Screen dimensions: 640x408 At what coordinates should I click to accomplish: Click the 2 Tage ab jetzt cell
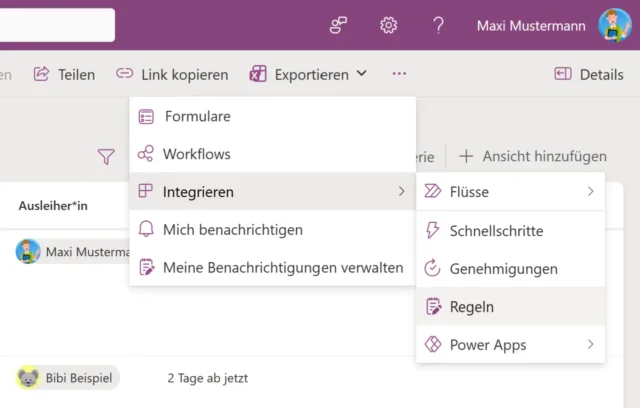click(208, 379)
